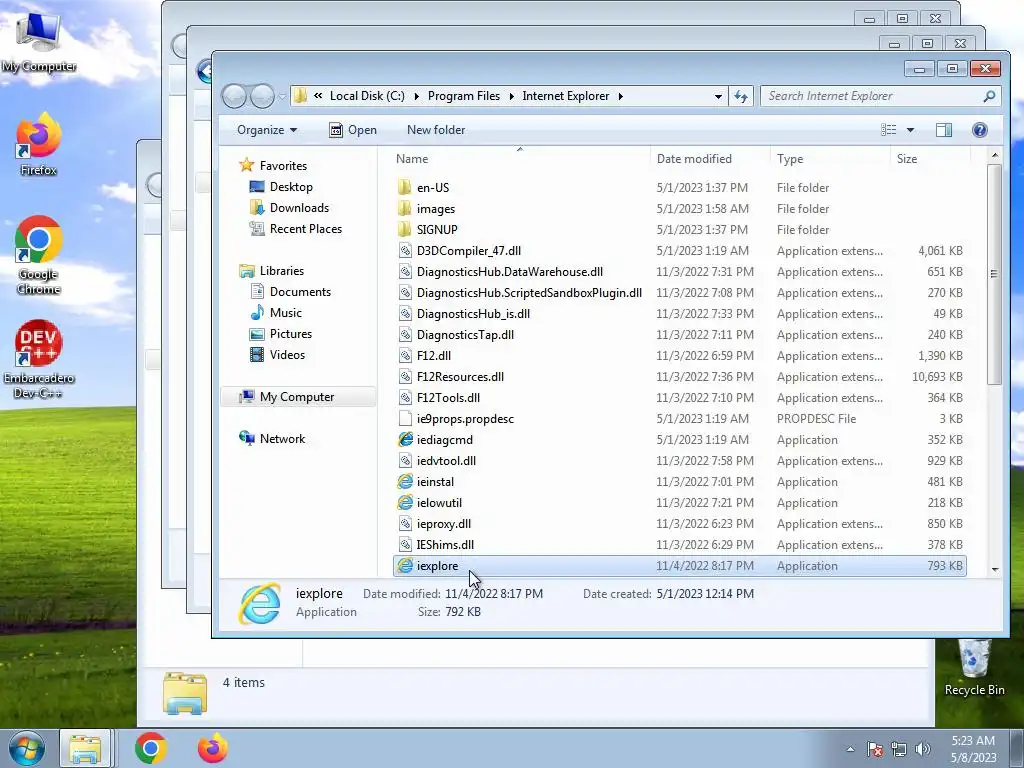
Task: Click the F12.dll file icon
Action: tap(405, 355)
